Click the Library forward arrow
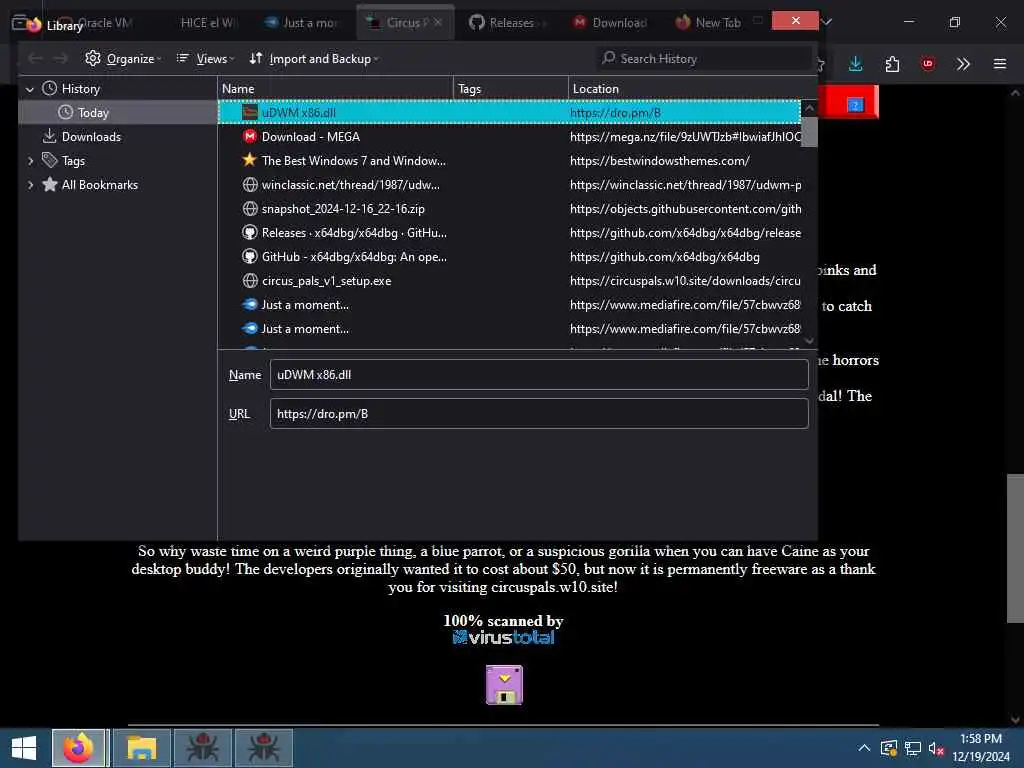This screenshot has width=1024, height=768. pos(61,59)
